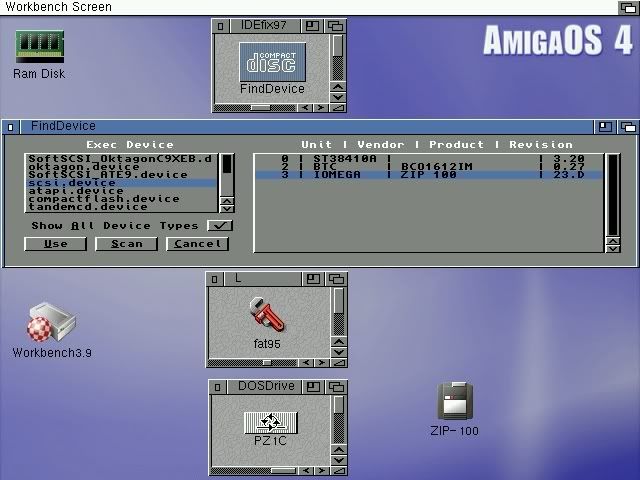640x480 pixels.
Task: Click the Exec Device list up arrow
Action: click(x=227, y=201)
